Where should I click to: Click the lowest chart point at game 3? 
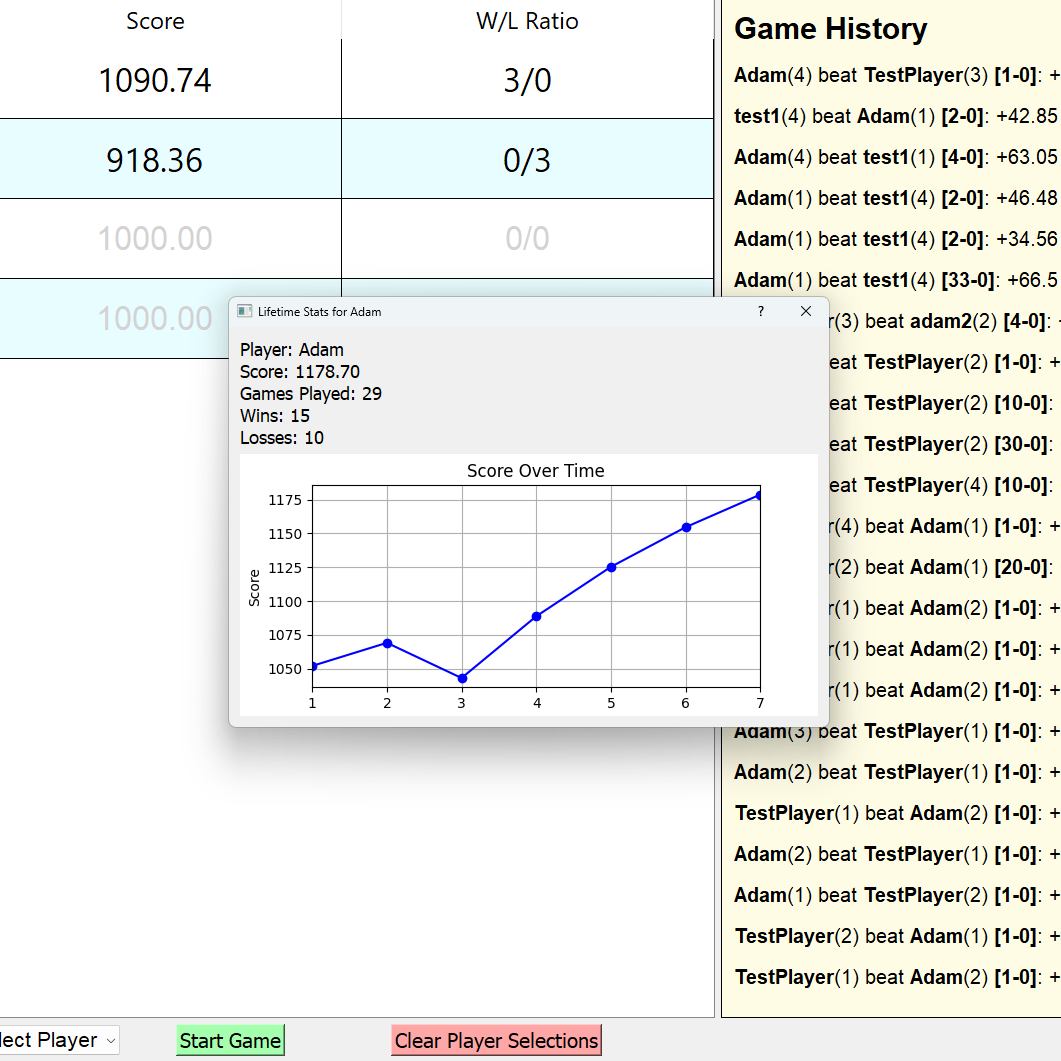pyautogui.click(x=462, y=678)
